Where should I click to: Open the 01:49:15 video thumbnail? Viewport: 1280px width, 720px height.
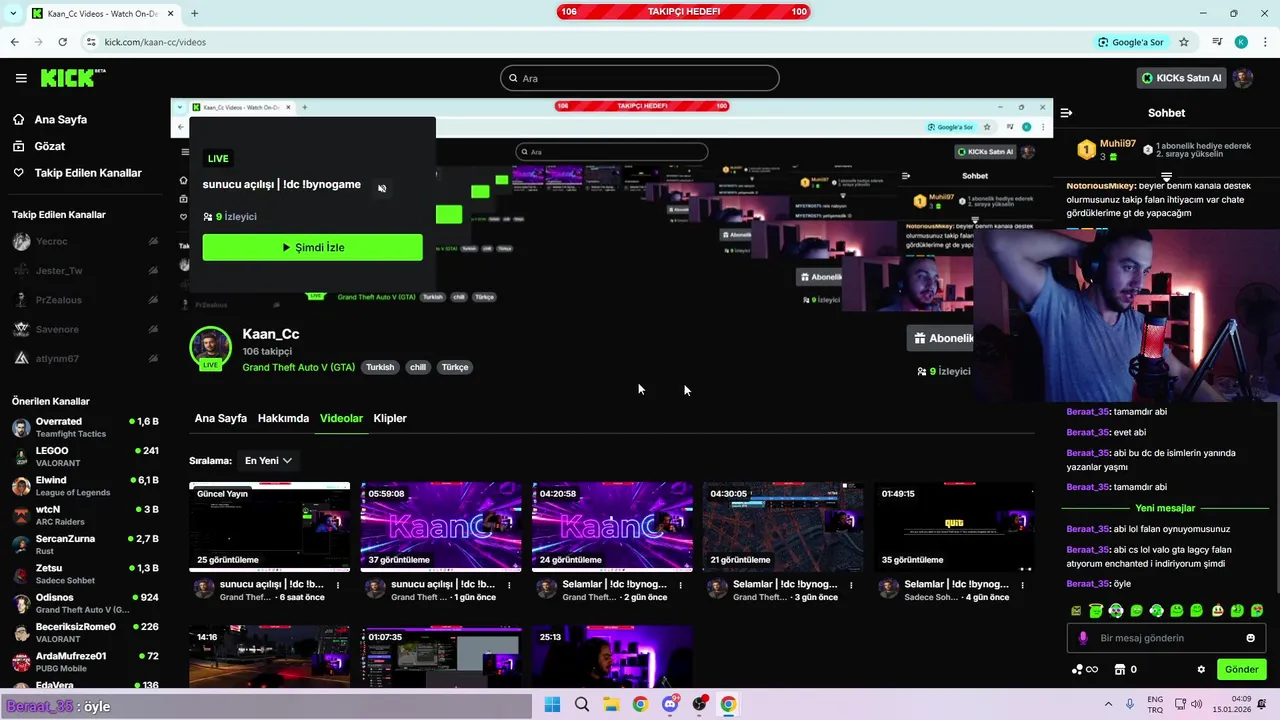pos(954,527)
